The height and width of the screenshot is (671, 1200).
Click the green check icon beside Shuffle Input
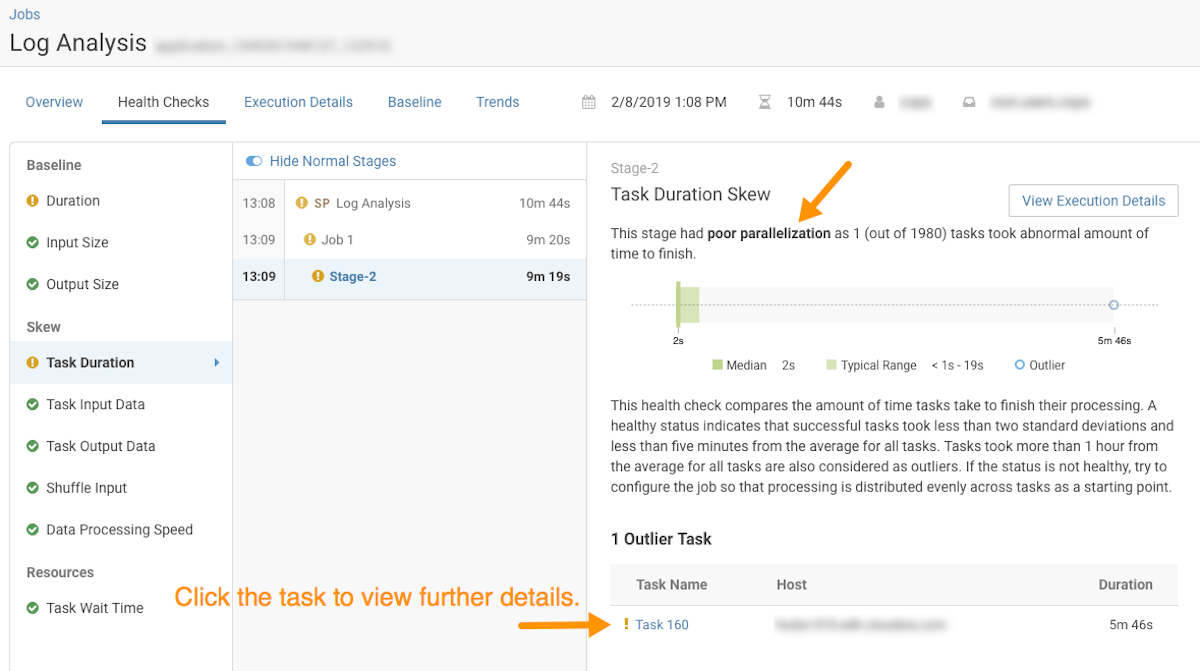tap(32, 489)
